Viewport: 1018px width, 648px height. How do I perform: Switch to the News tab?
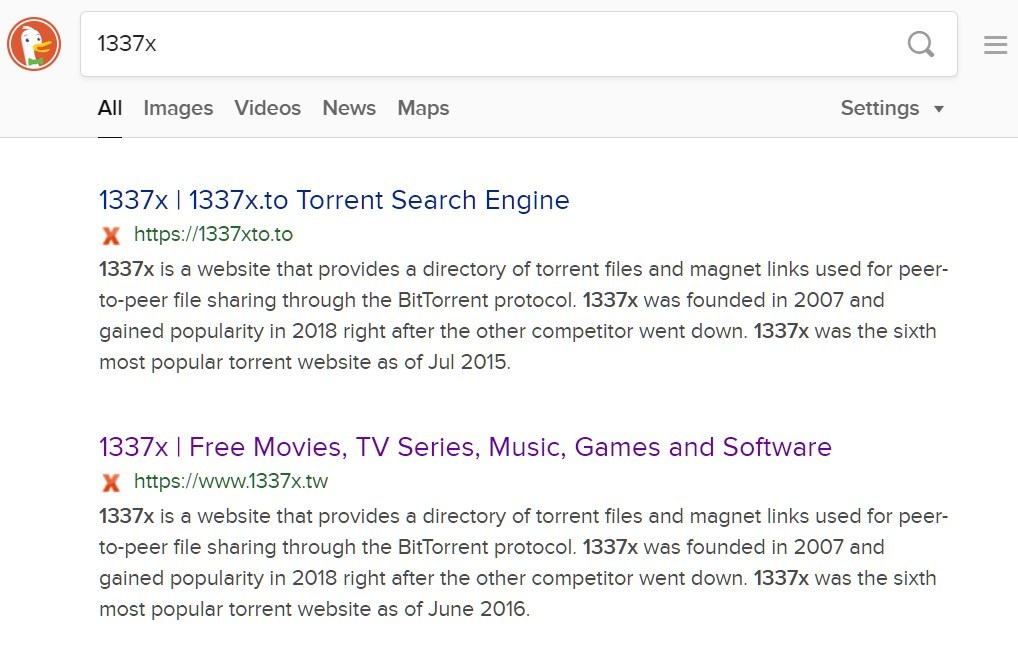click(x=349, y=108)
